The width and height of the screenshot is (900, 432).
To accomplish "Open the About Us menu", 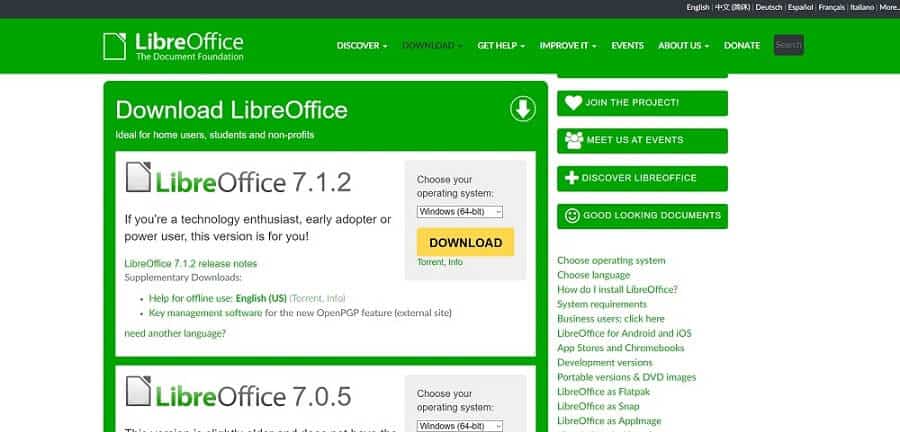I will (683, 46).
